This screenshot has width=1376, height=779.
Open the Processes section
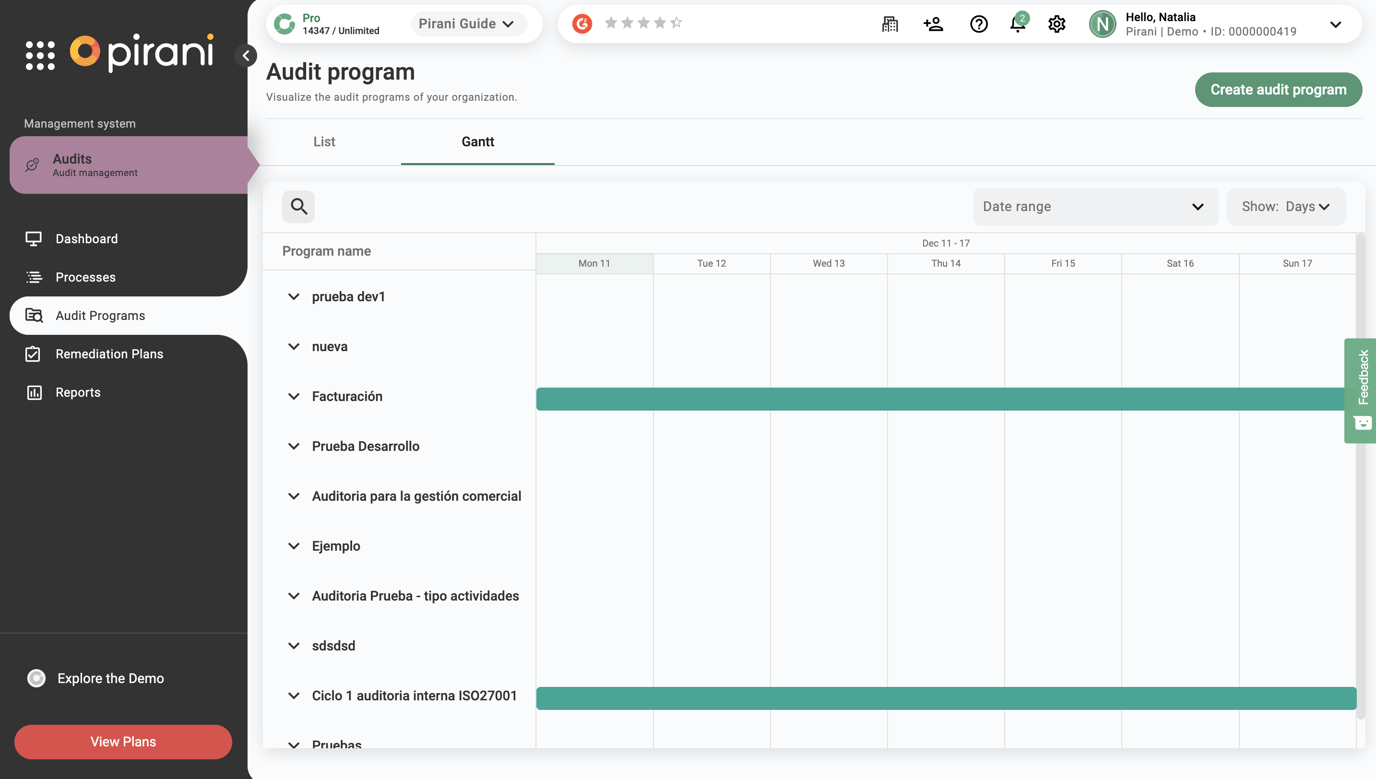click(x=34, y=277)
